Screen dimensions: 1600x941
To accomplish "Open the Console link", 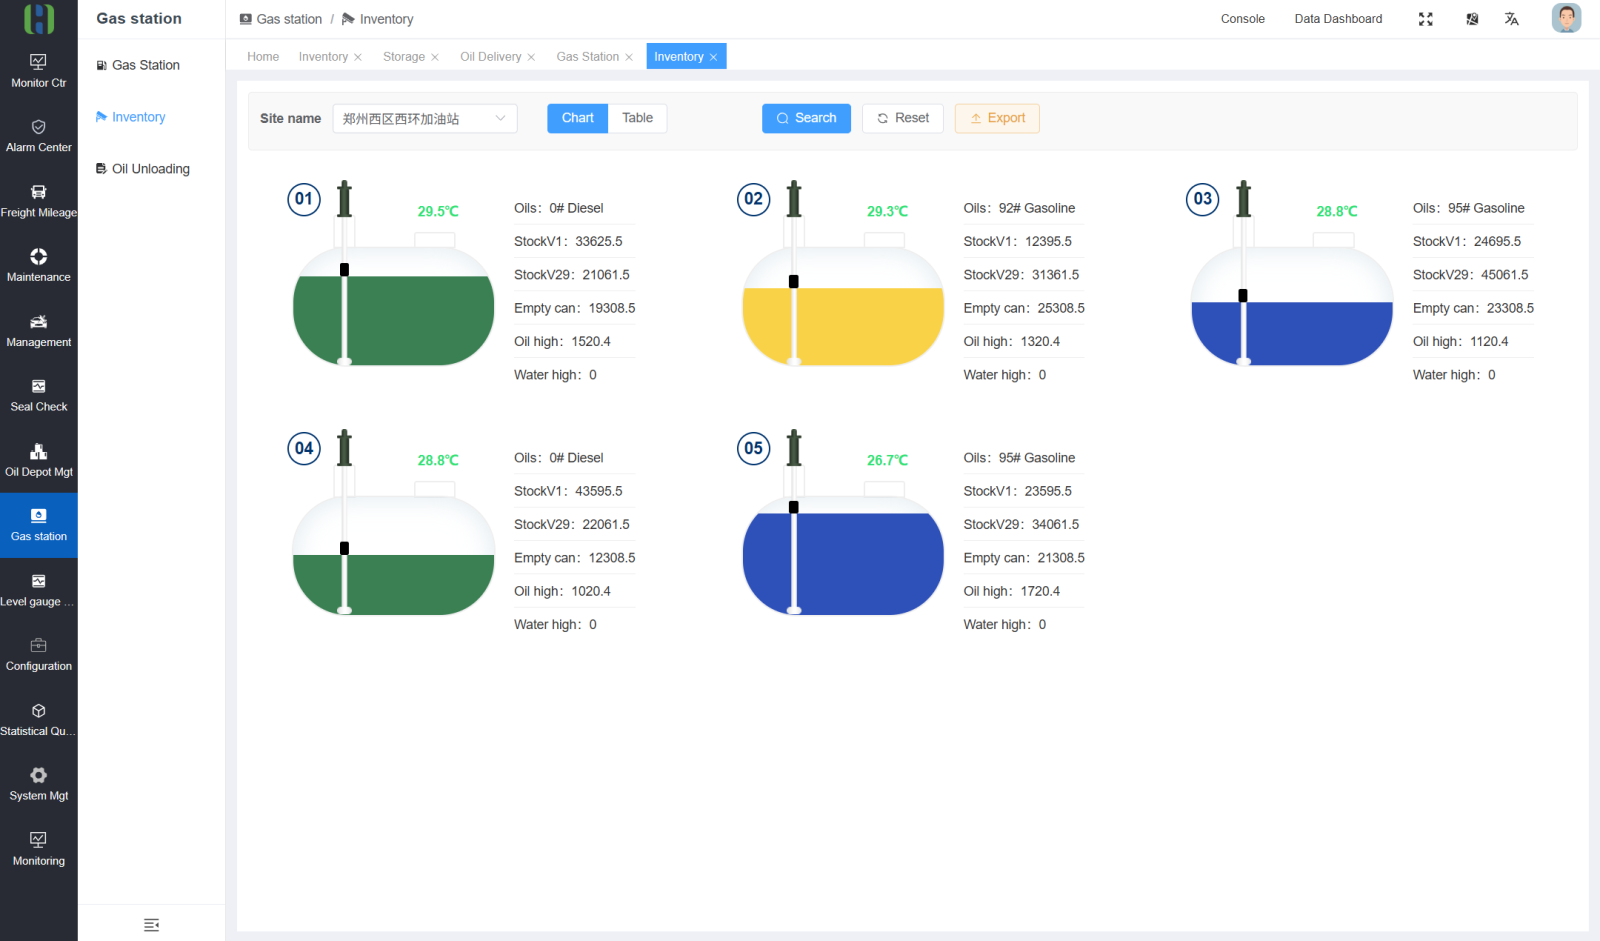I will tap(1243, 19).
